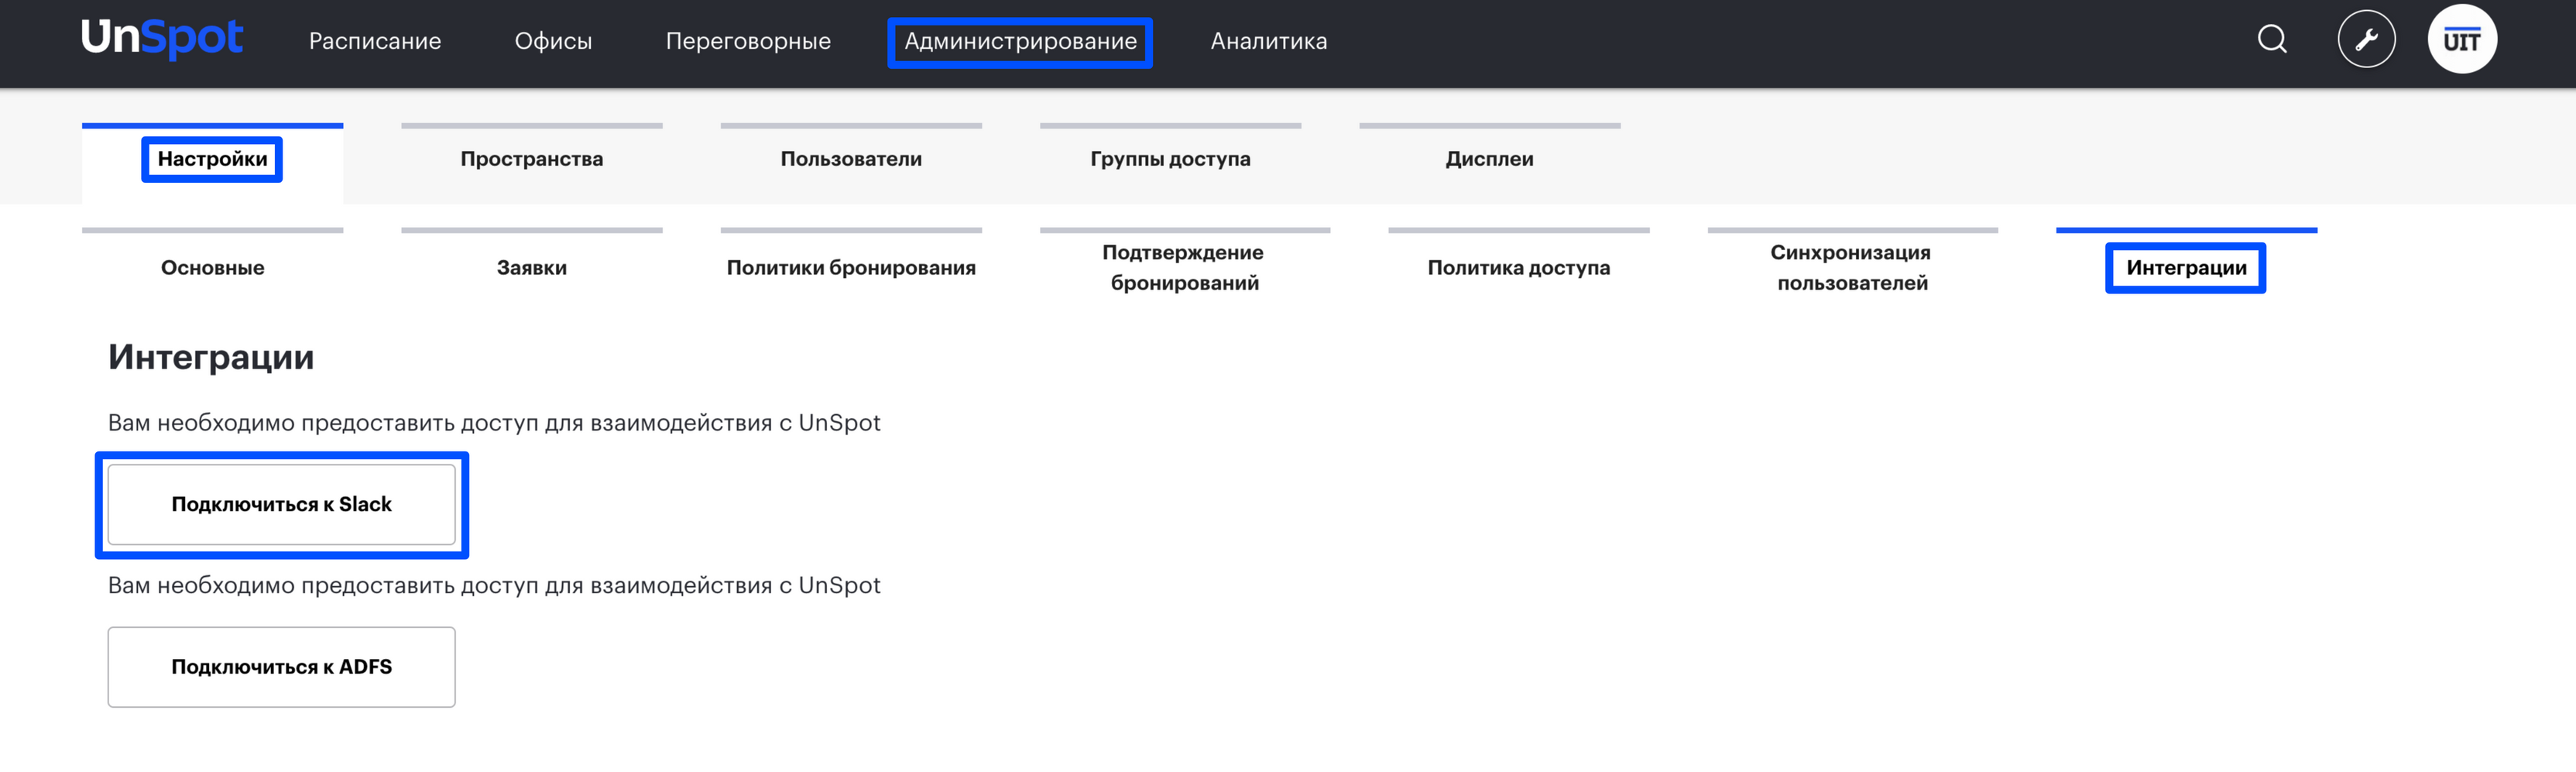Open the wrench settings icon
Screen dimensions: 2576x772
point(2366,39)
